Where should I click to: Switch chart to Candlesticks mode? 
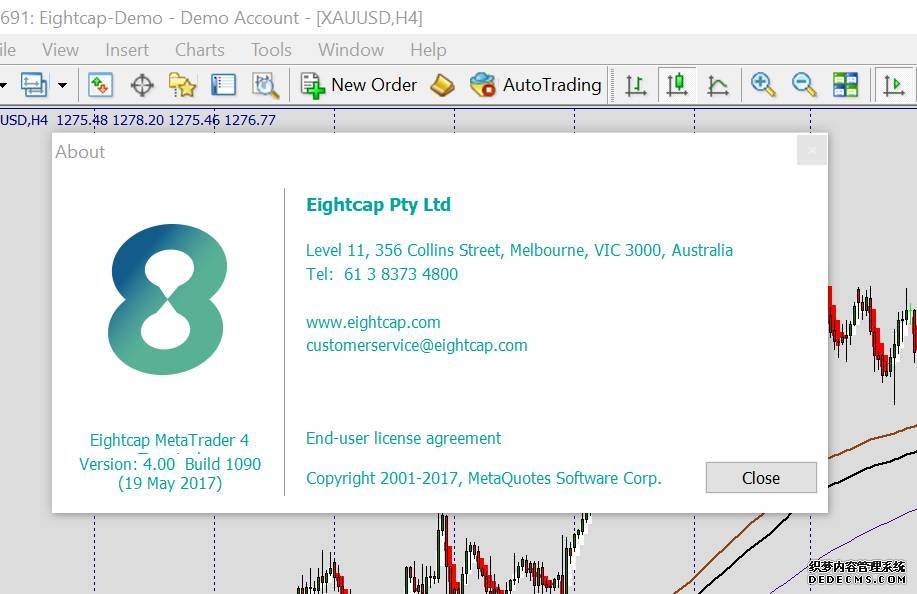[677, 85]
